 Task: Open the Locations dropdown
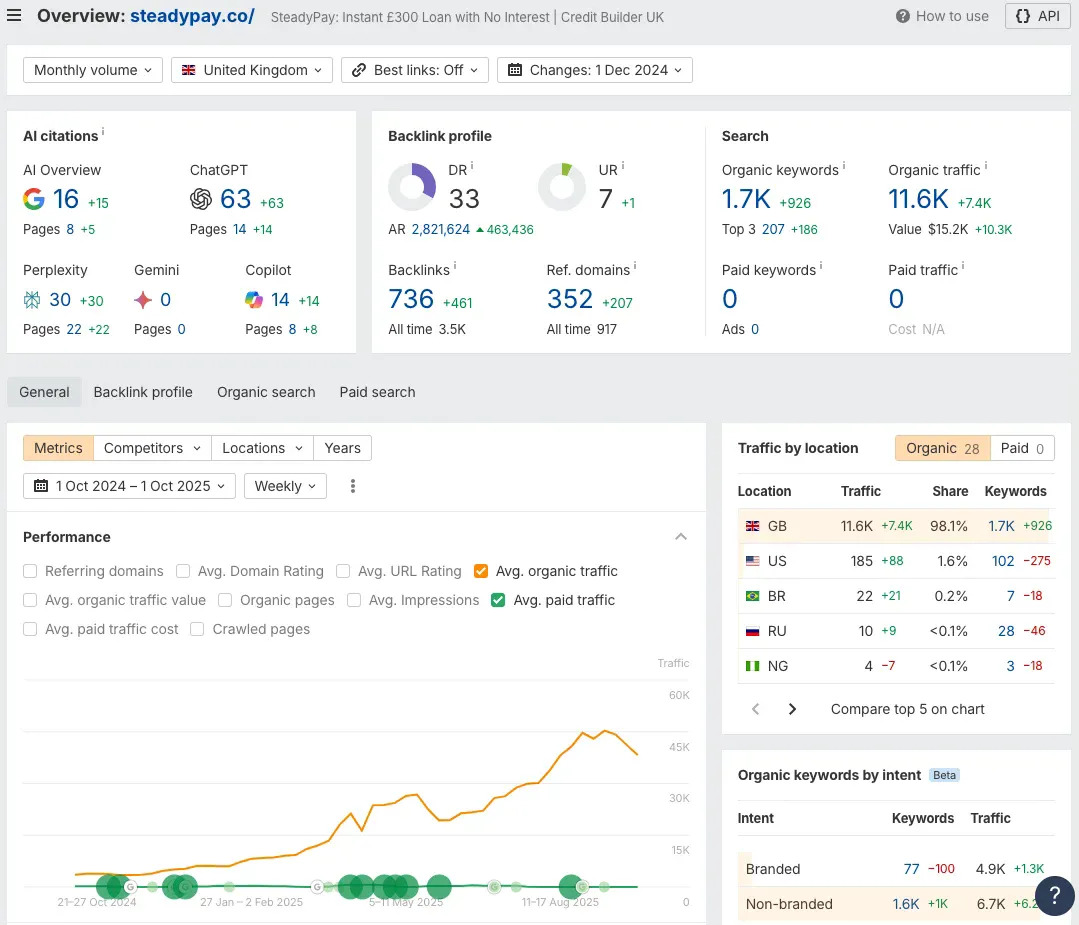point(262,448)
